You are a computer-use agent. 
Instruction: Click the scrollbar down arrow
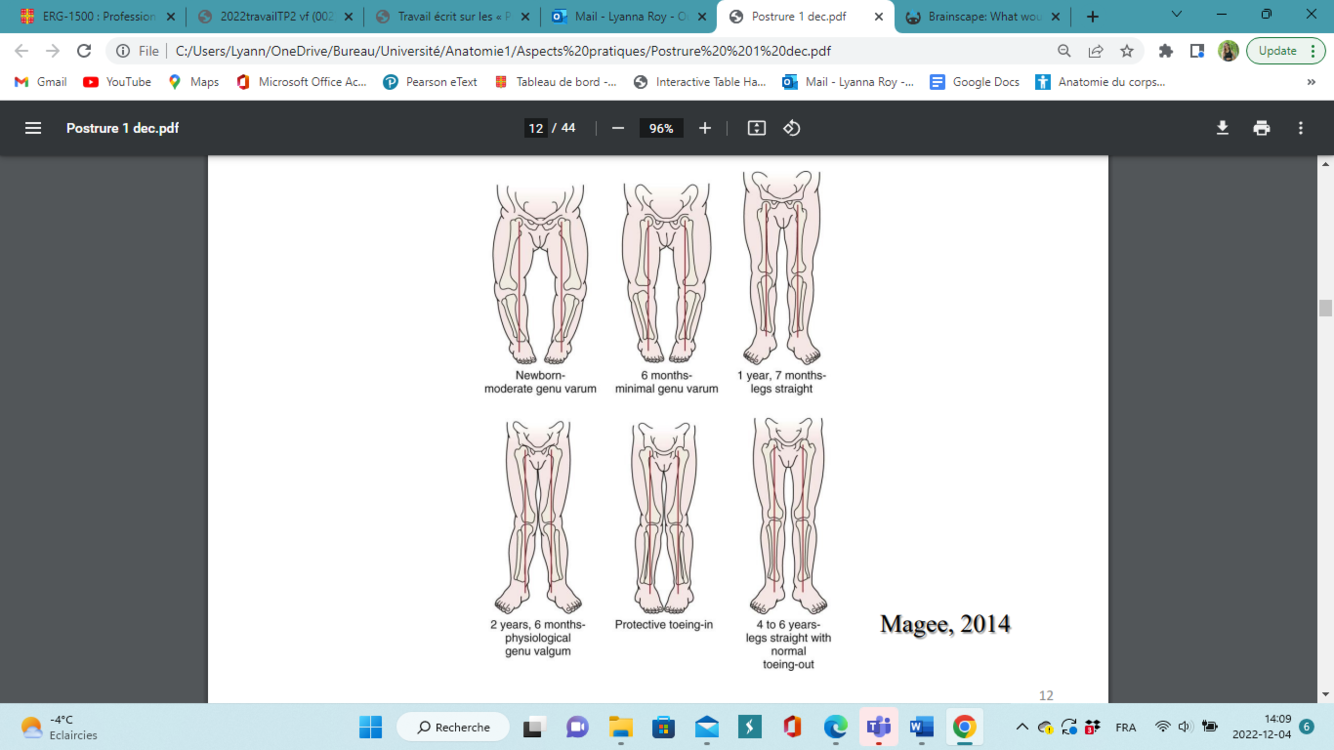(1326, 694)
